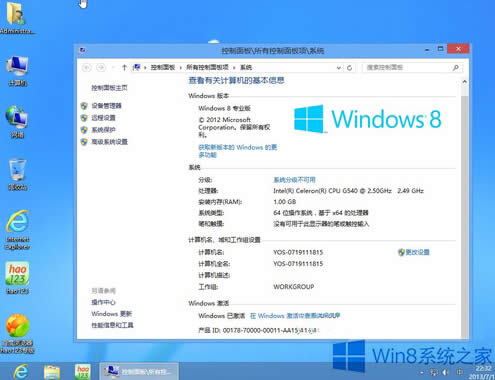
Task: Open 操作中心 link
Action: pos(103,302)
